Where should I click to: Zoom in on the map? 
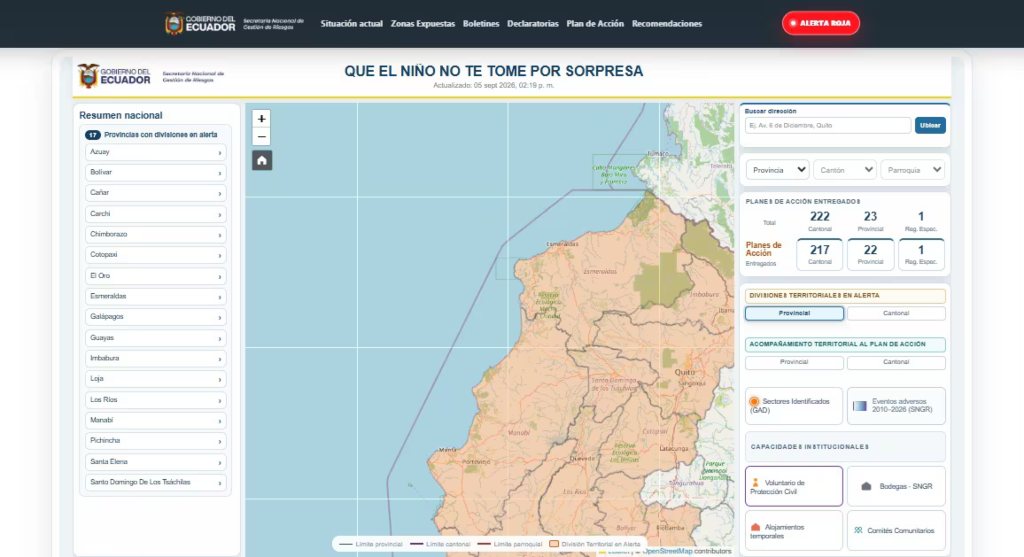tap(261, 119)
